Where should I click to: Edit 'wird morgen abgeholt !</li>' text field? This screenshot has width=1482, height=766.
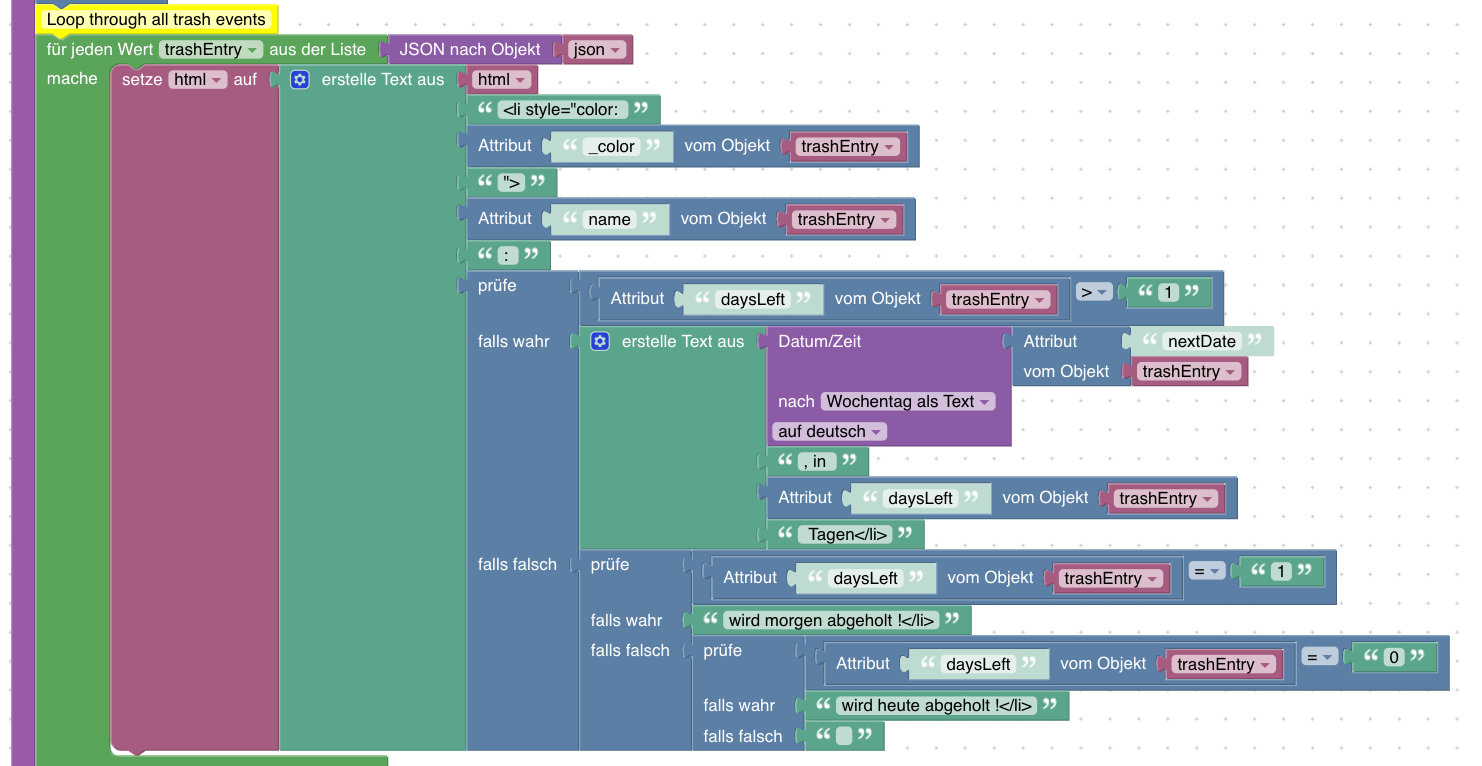point(832,621)
